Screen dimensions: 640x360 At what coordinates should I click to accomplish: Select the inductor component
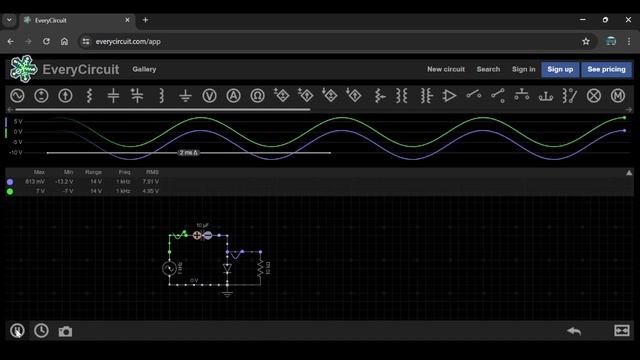pos(161,96)
